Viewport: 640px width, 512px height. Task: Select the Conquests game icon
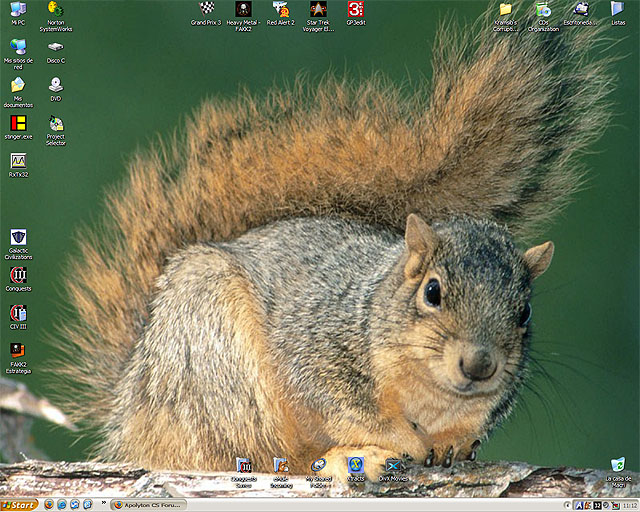(x=18, y=276)
